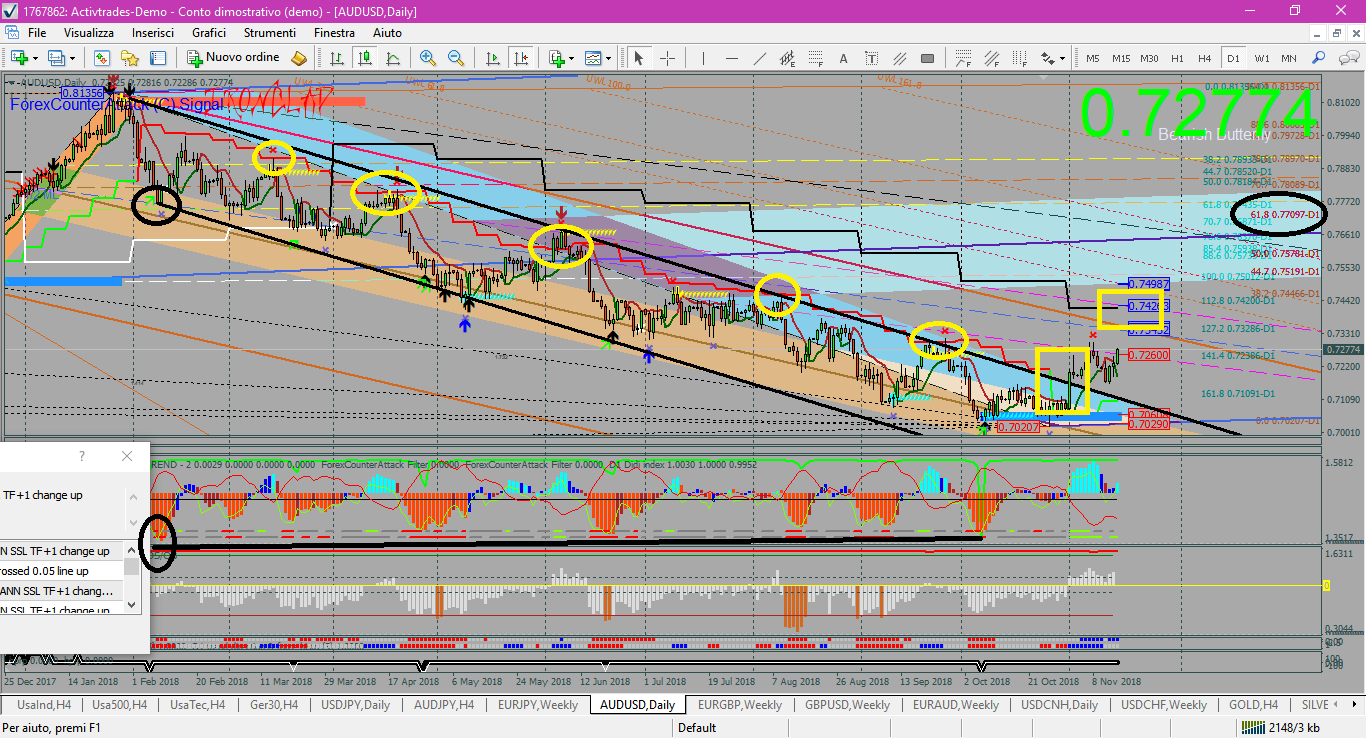Expand the profiles dropdown arrow
The height and width of the screenshot is (738, 1366).
(73, 58)
